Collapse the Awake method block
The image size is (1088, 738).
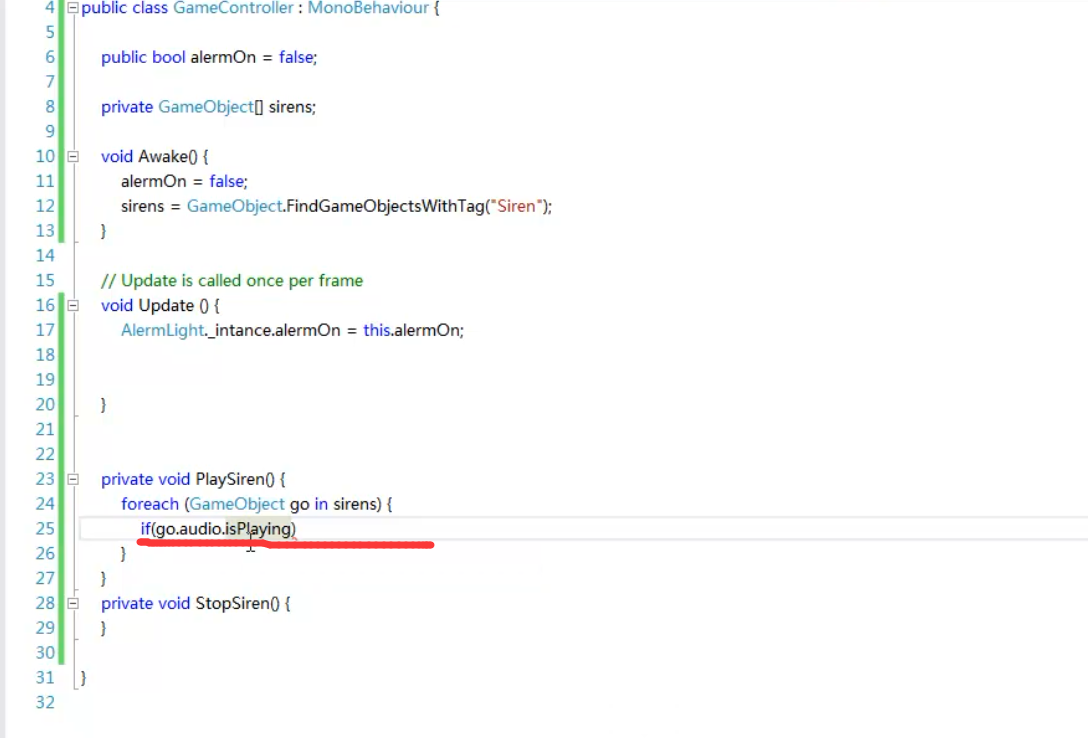pos(73,157)
